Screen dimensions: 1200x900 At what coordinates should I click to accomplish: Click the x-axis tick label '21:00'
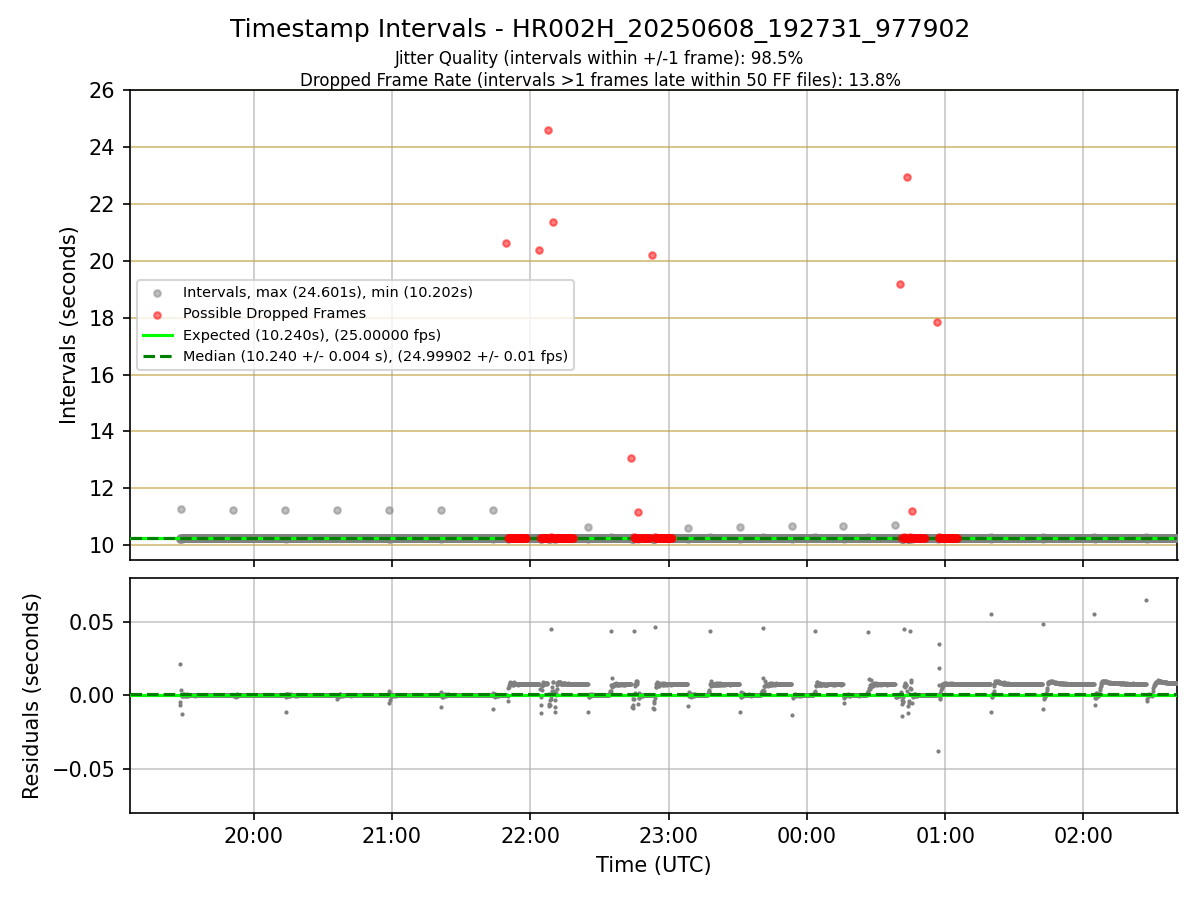point(392,834)
